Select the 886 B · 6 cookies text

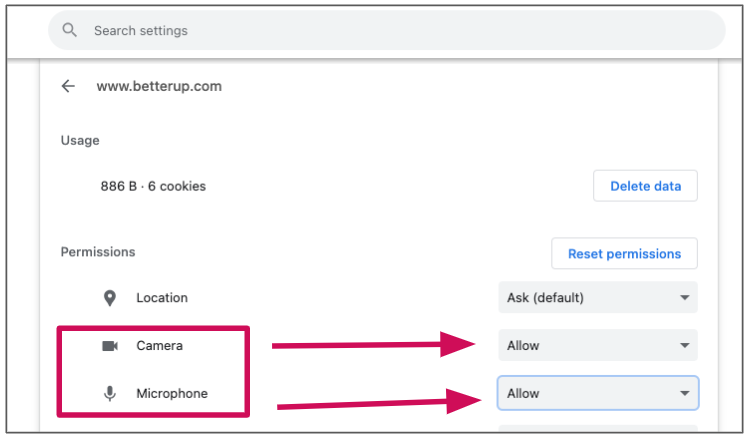coord(153,186)
